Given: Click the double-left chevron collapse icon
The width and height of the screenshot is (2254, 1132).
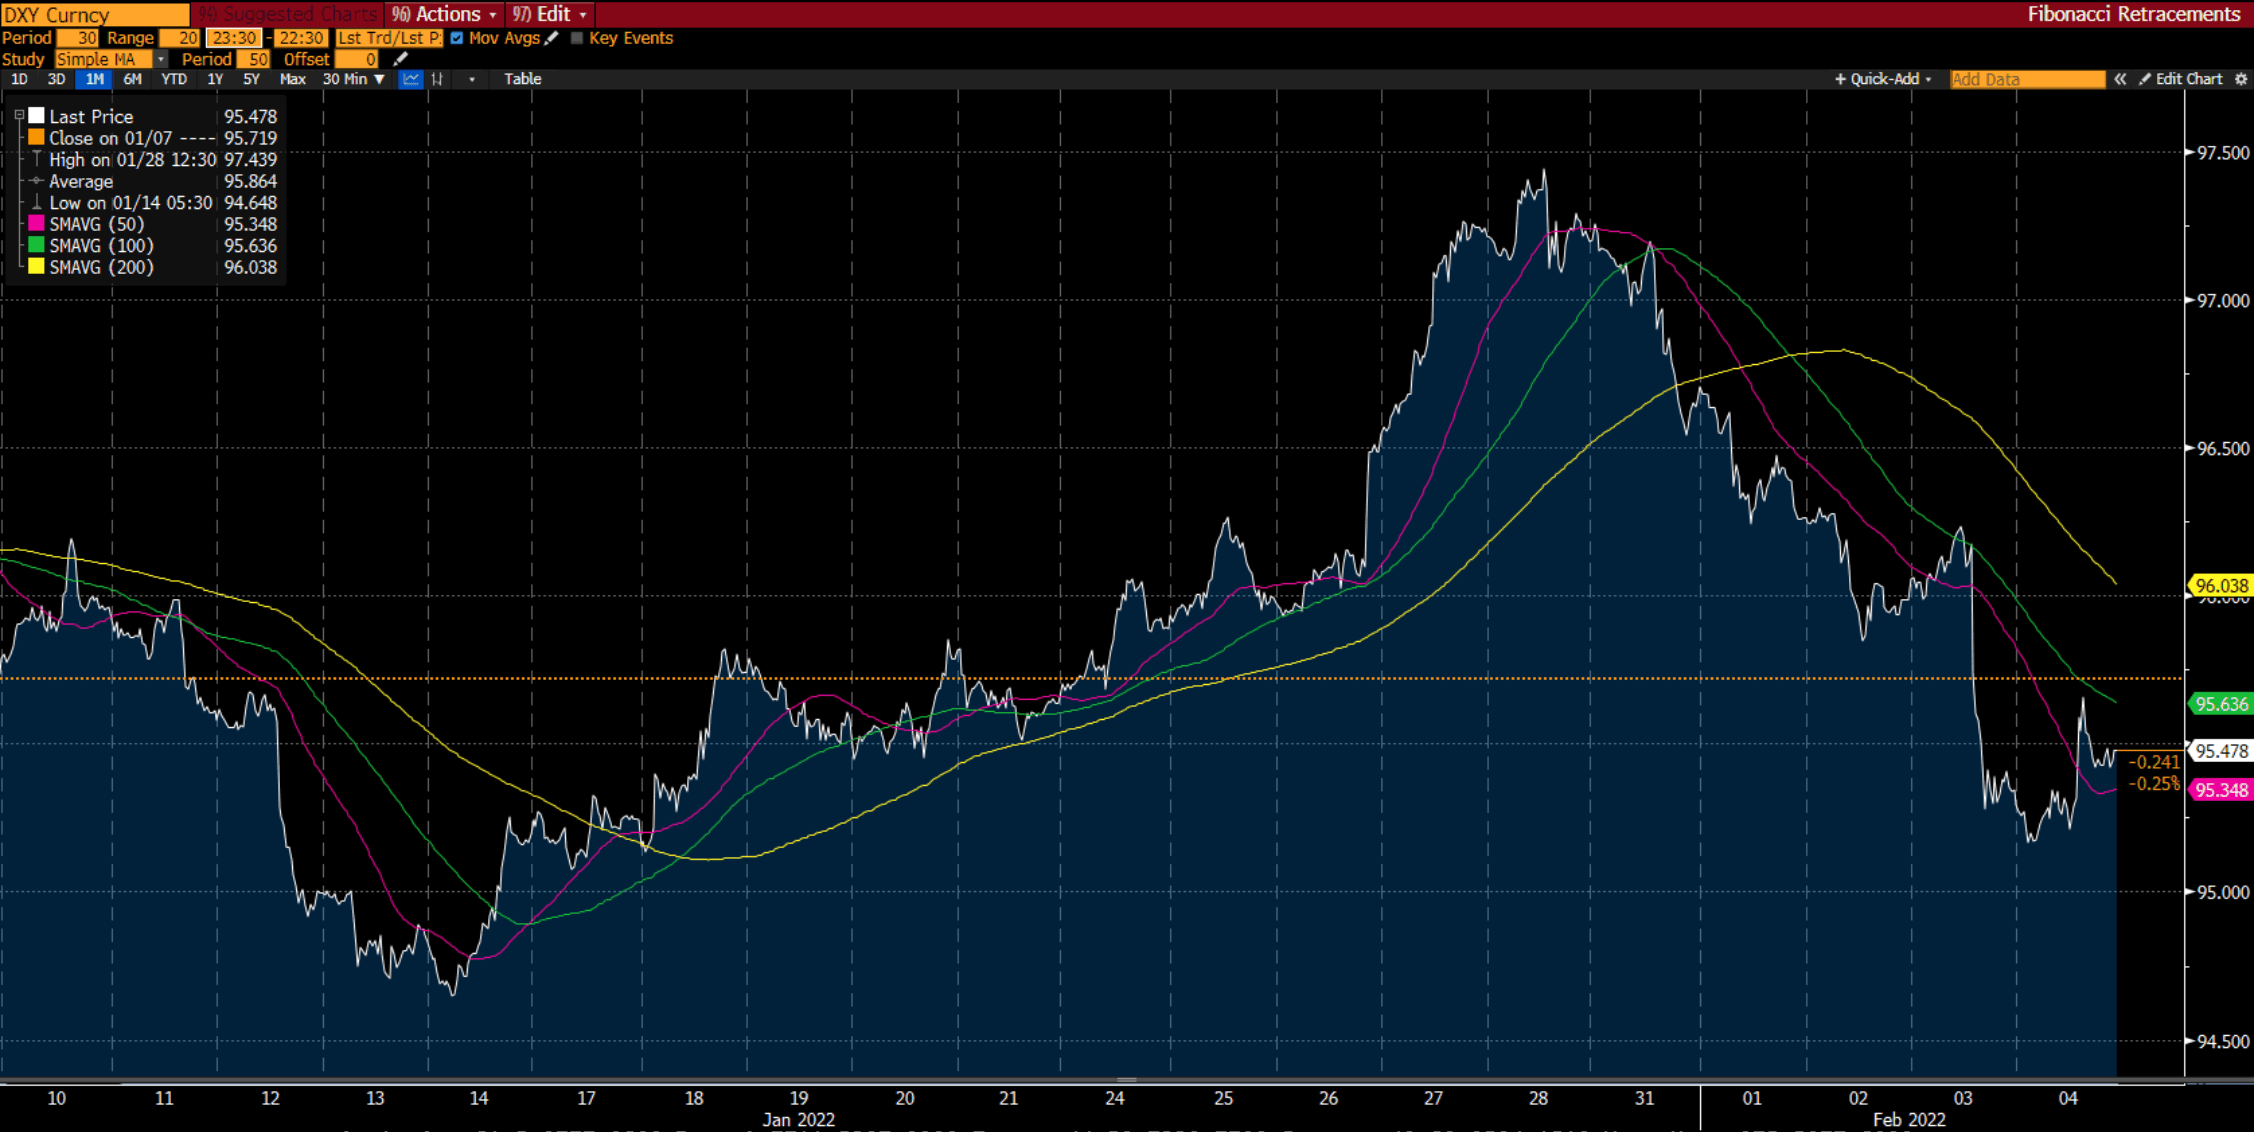Looking at the screenshot, I should coord(2121,79).
